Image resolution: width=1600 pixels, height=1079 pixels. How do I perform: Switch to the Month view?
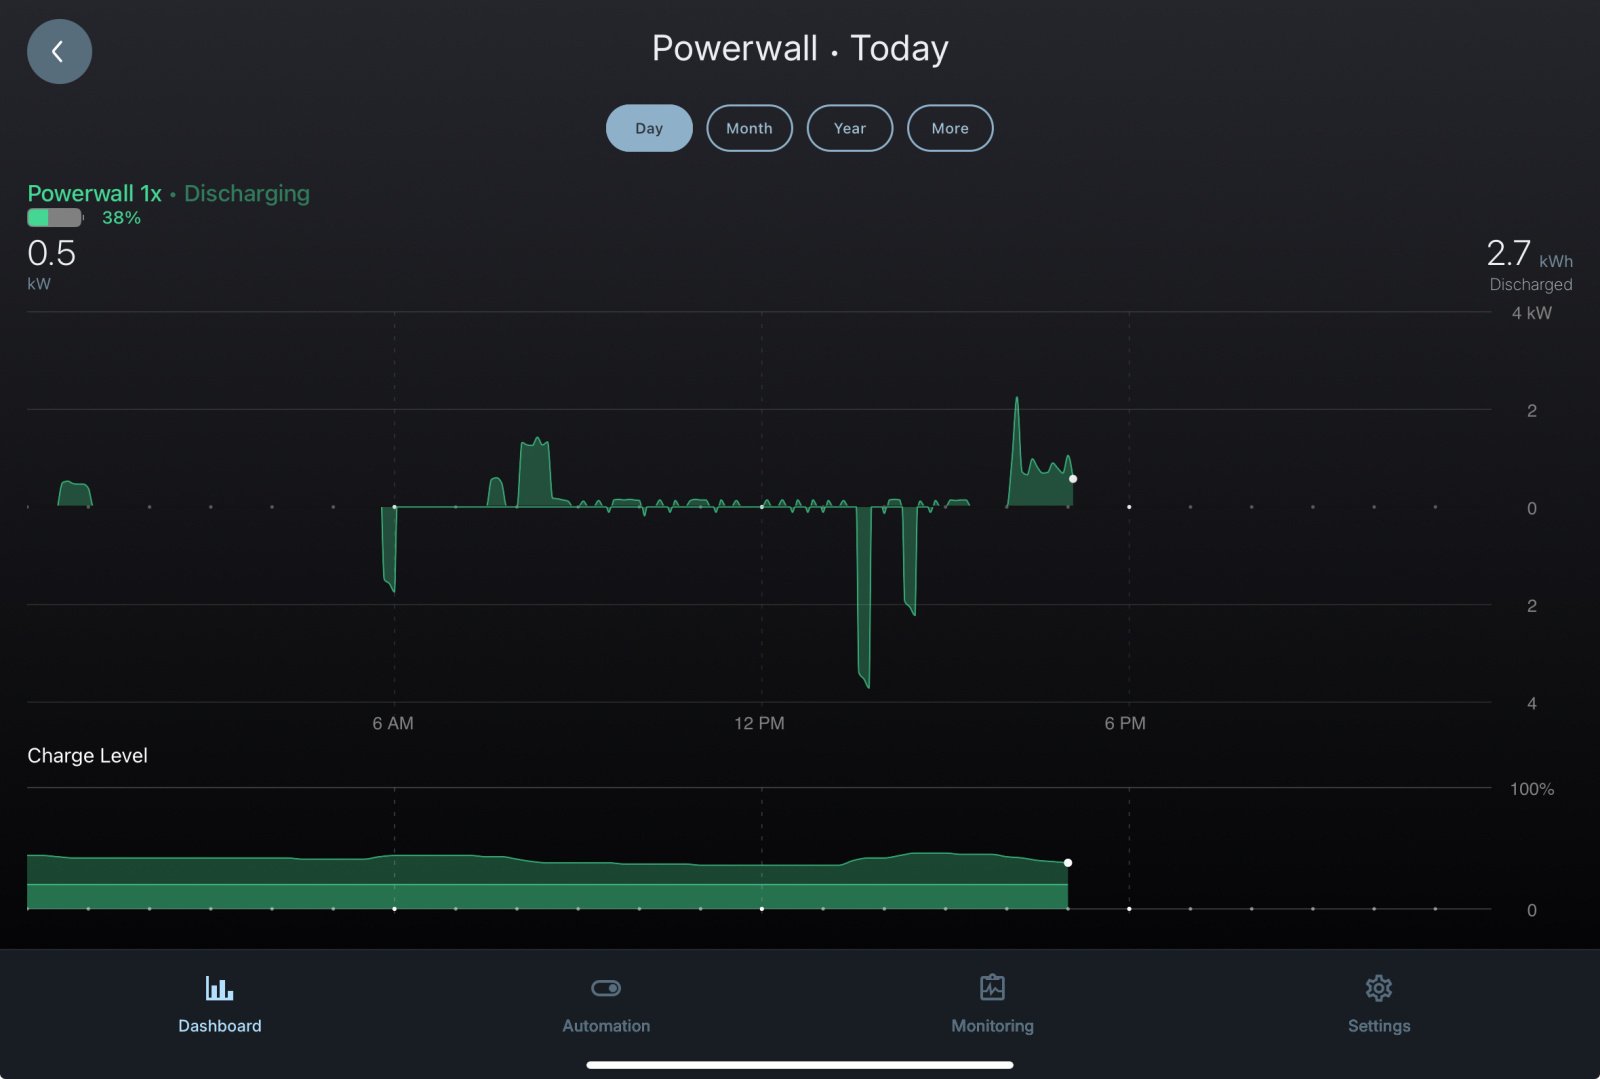click(x=749, y=128)
